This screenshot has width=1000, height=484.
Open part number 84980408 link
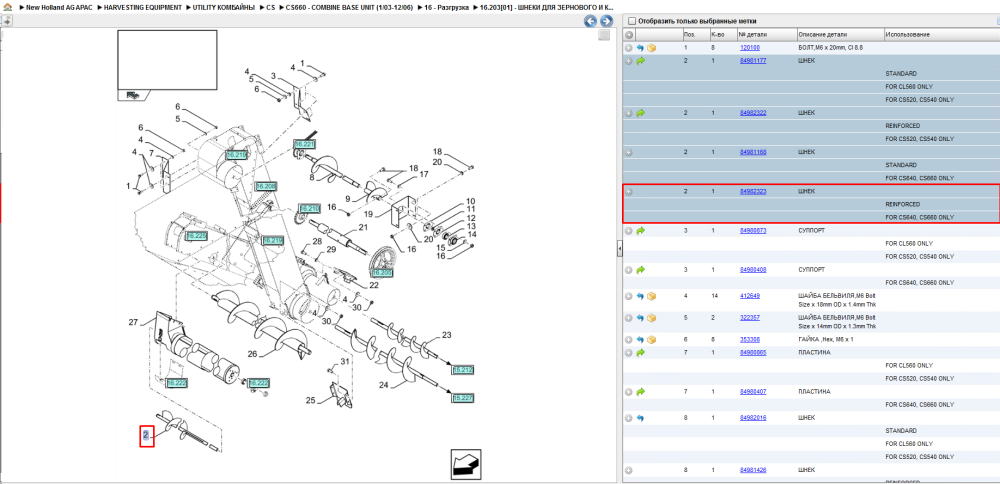pos(753,270)
